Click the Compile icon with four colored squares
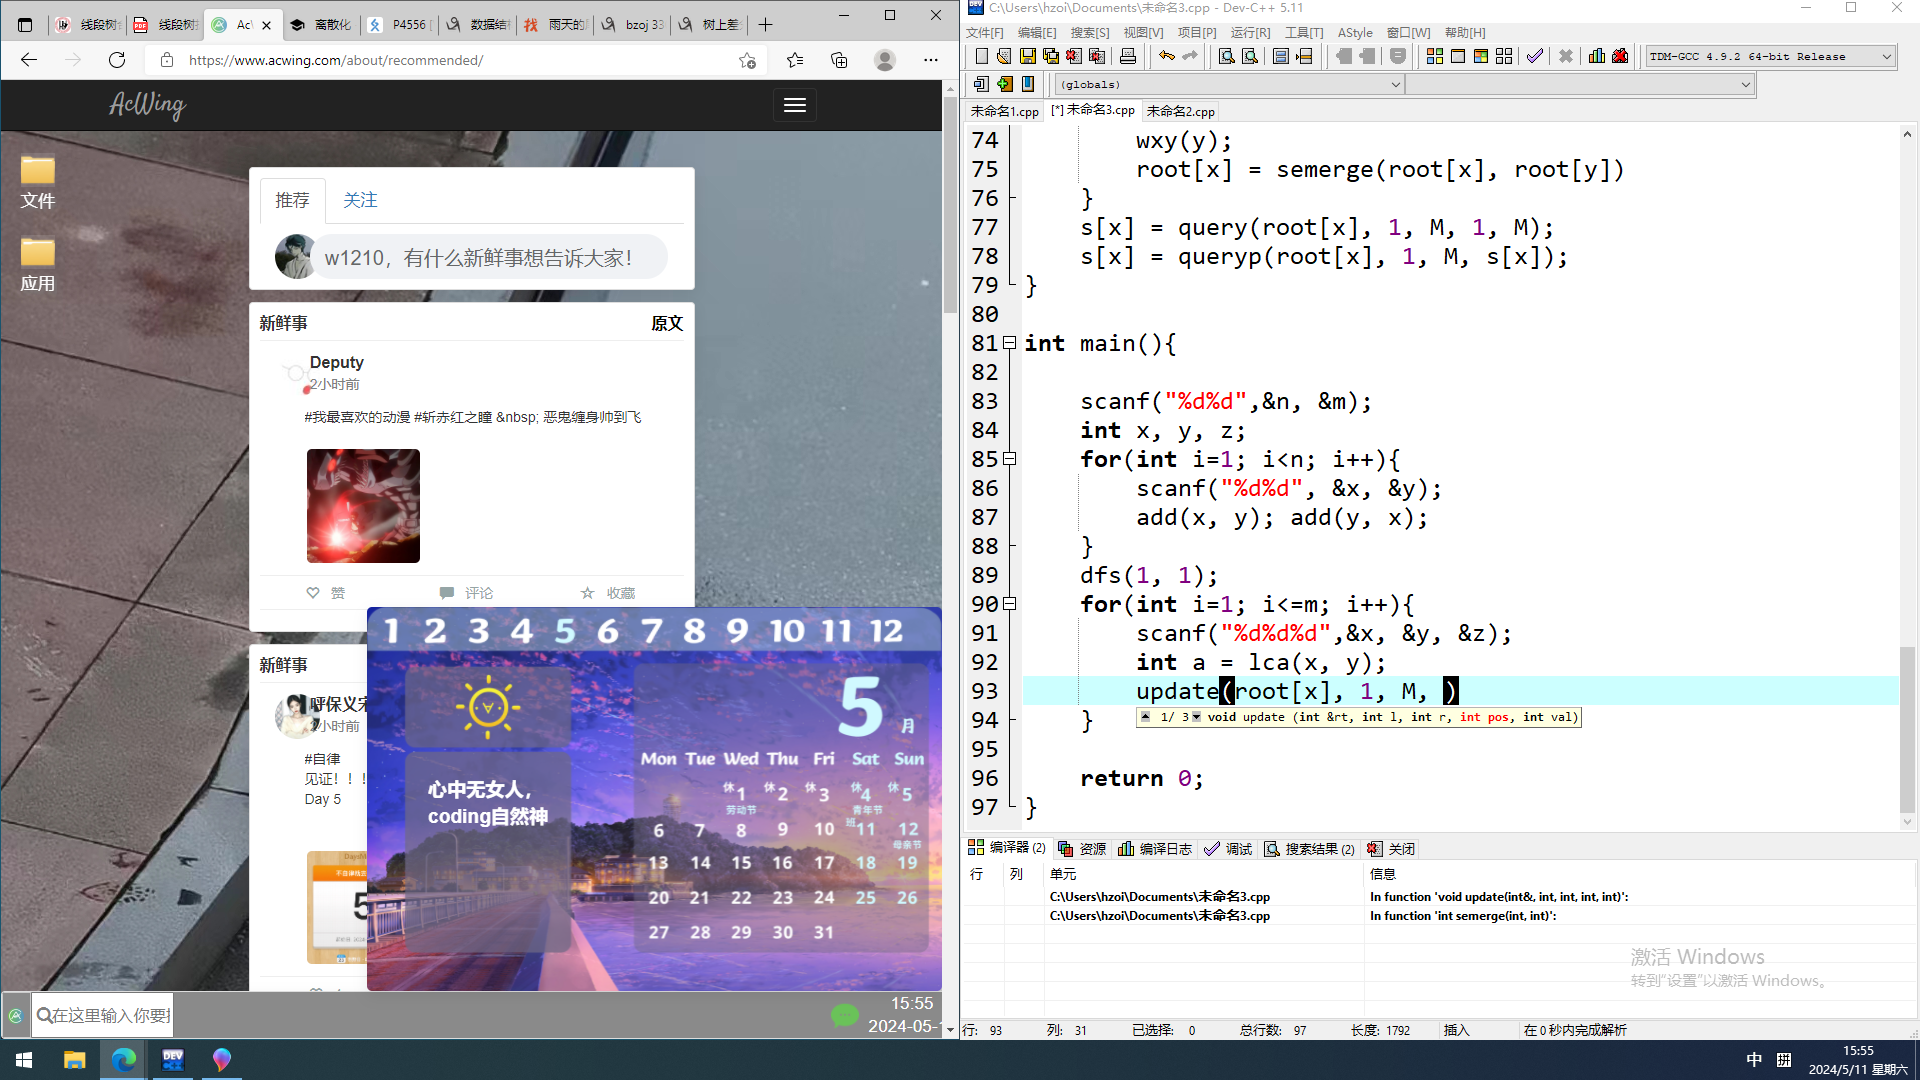The height and width of the screenshot is (1080, 1920). (1434, 57)
